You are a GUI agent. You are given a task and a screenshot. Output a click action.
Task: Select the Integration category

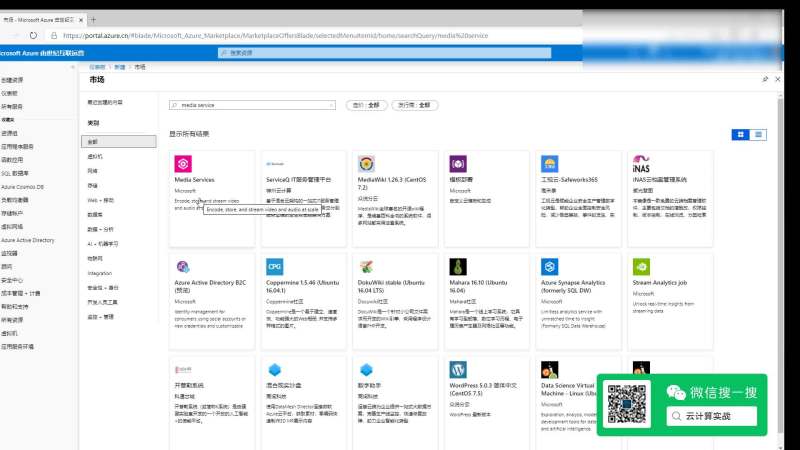click(x=99, y=273)
